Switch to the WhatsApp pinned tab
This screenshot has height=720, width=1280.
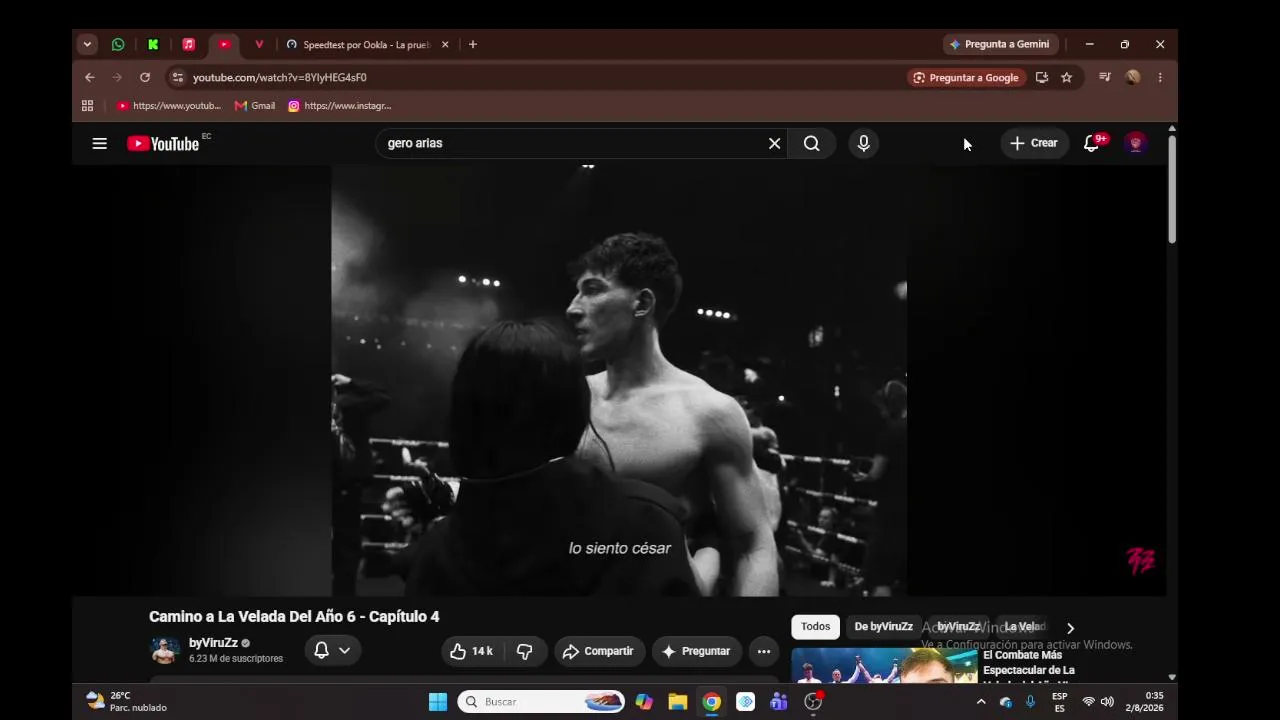tap(118, 44)
